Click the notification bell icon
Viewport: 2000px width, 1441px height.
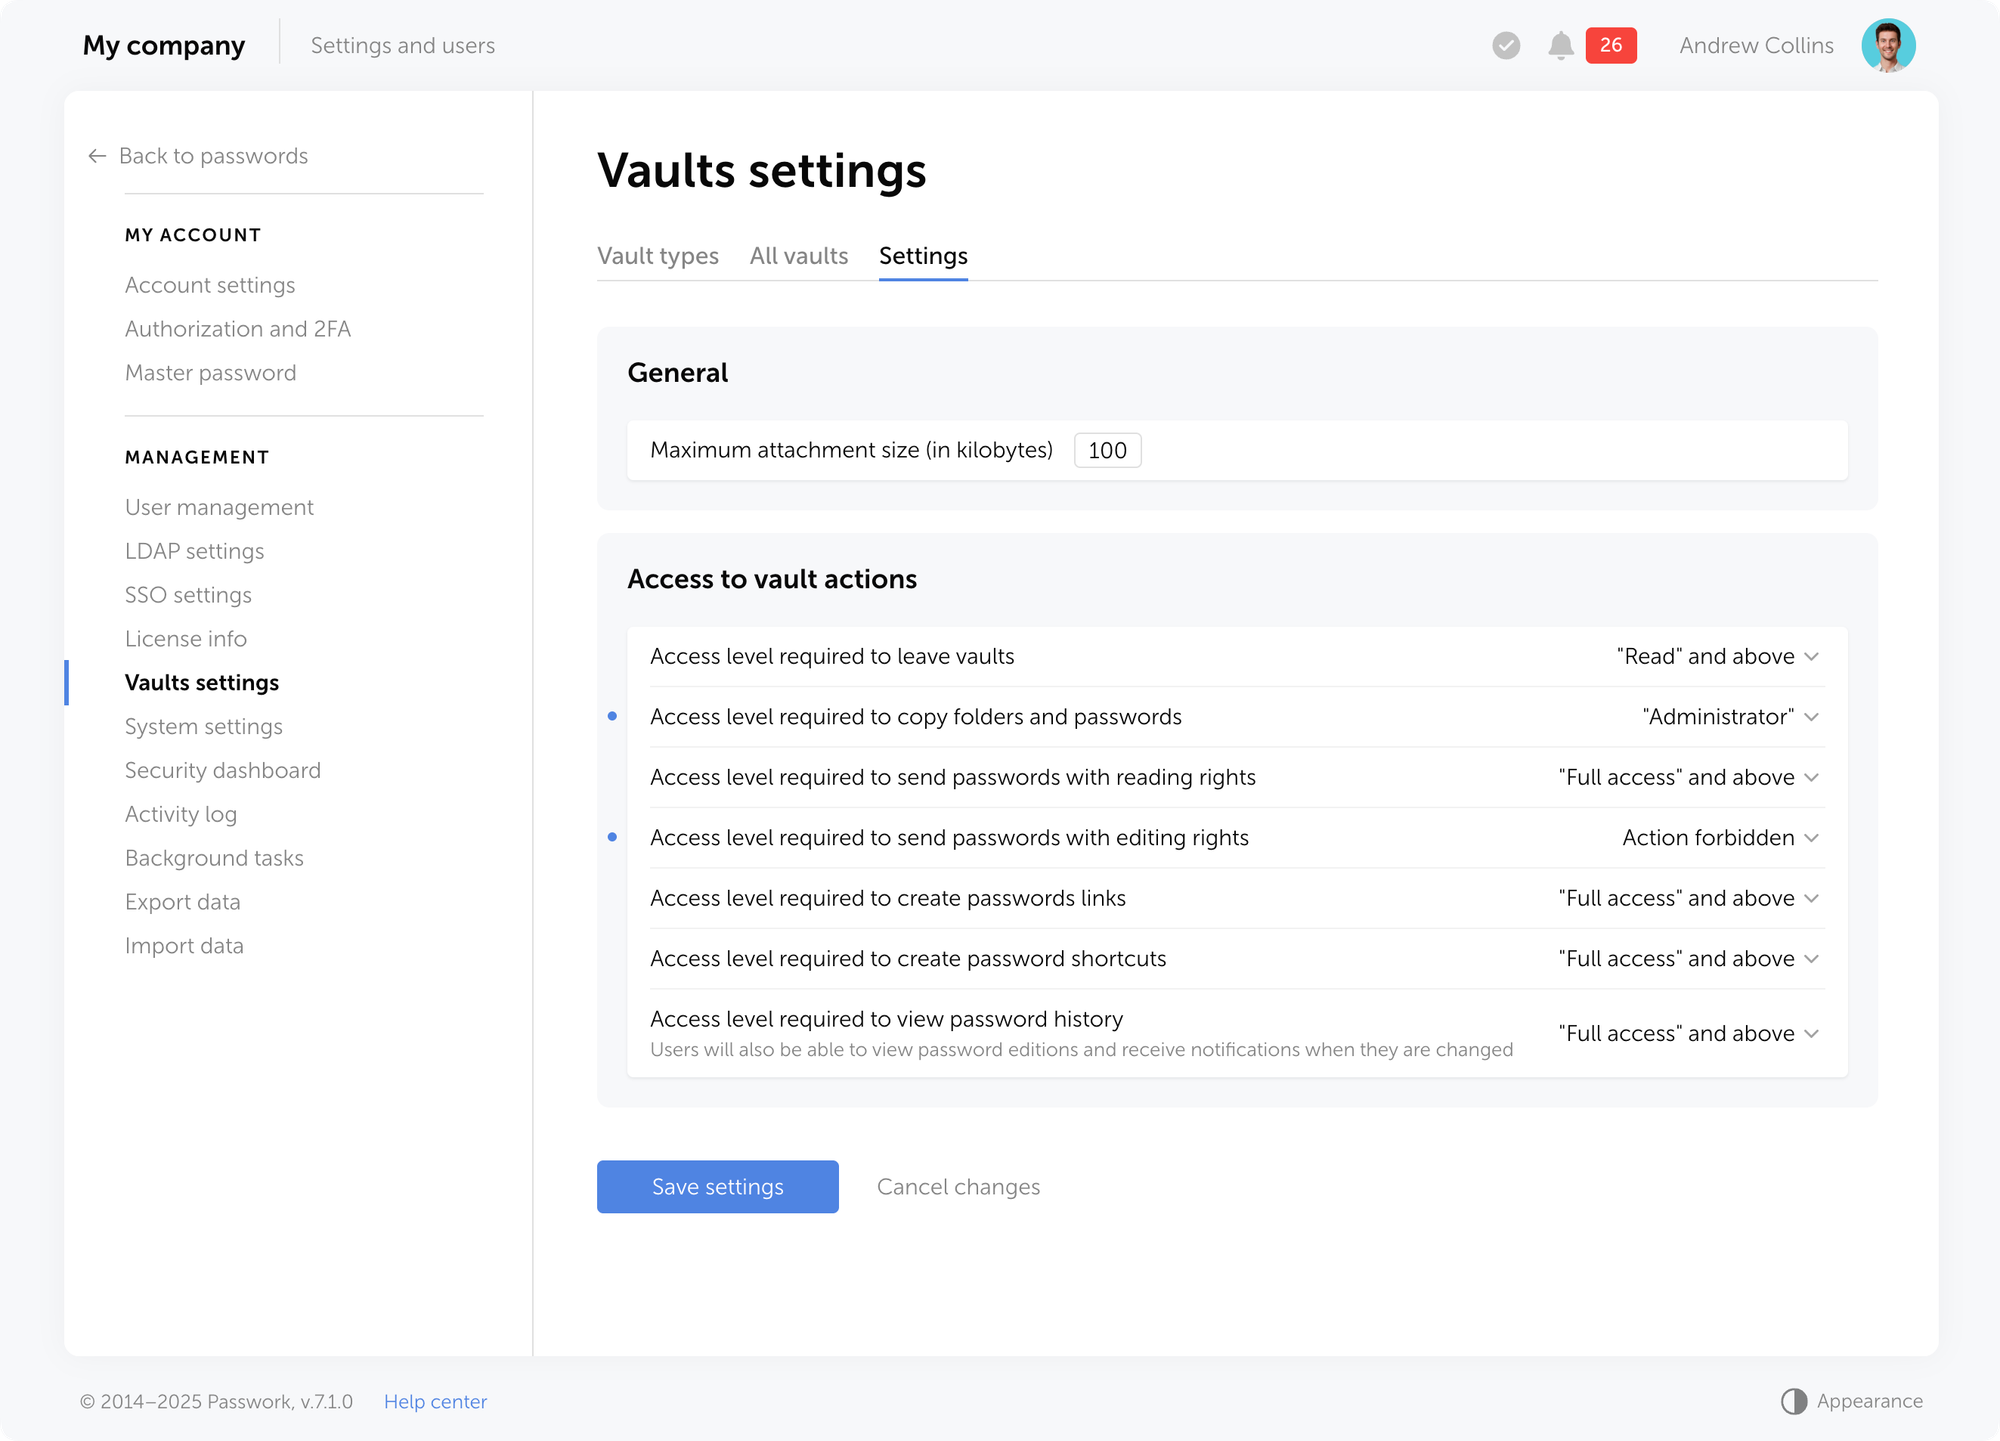(1560, 46)
